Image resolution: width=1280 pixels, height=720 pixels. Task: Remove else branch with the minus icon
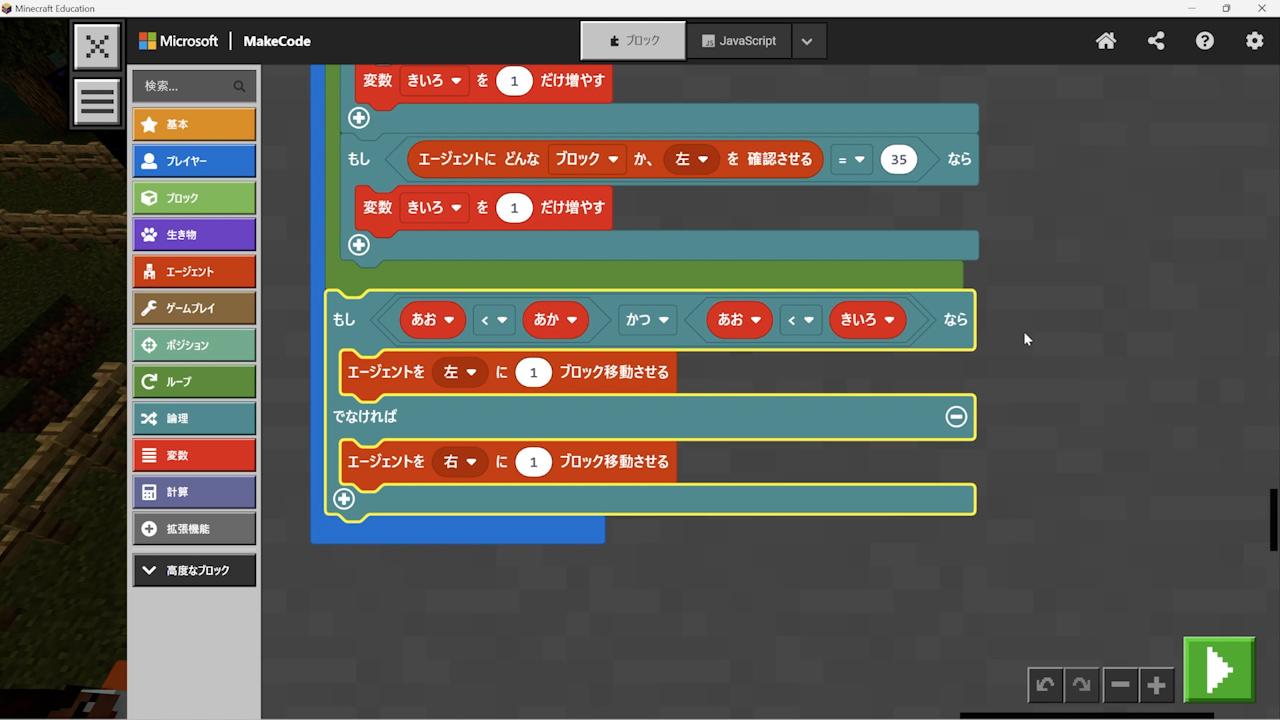click(956, 417)
